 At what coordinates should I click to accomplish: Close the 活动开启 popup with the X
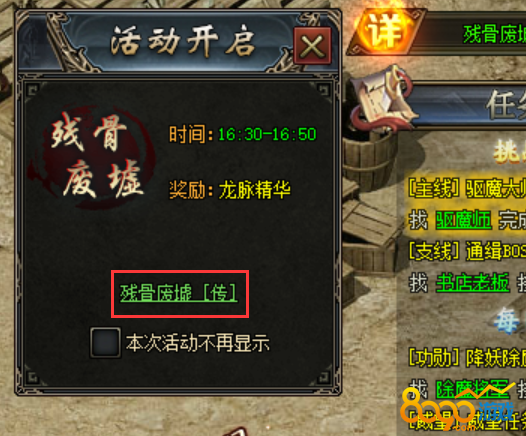pyautogui.click(x=312, y=46)
